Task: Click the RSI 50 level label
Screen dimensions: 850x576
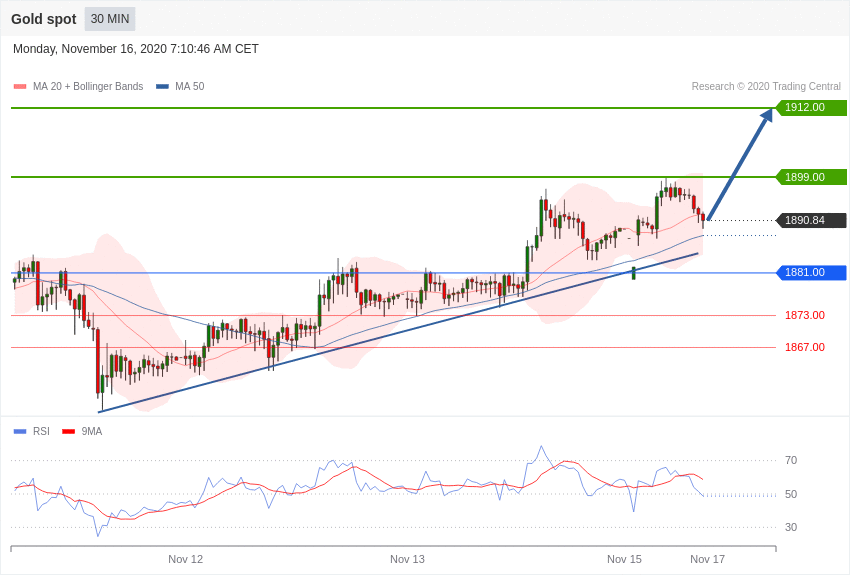Action: 791,494
